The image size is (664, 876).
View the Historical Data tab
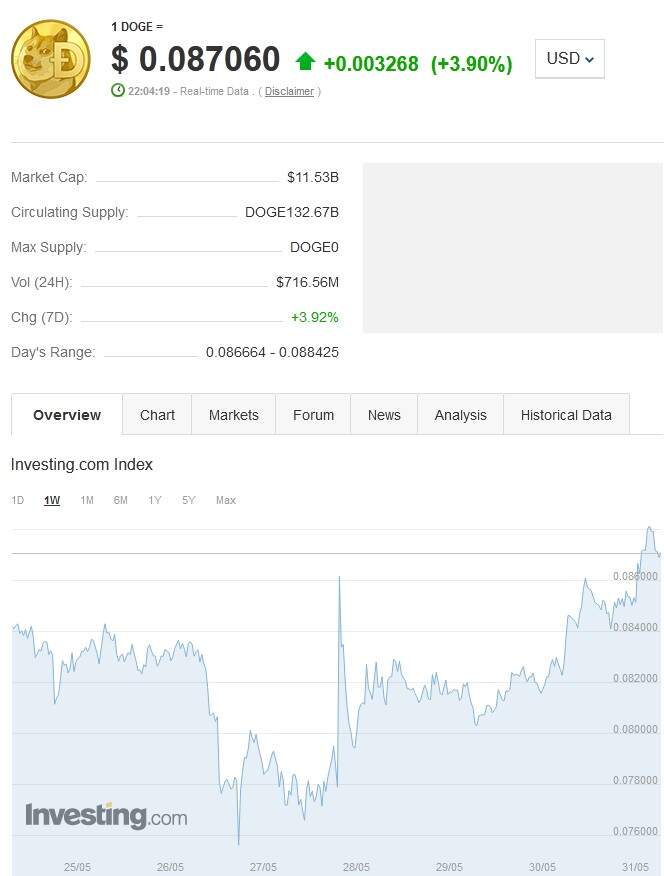click(566, 415)
